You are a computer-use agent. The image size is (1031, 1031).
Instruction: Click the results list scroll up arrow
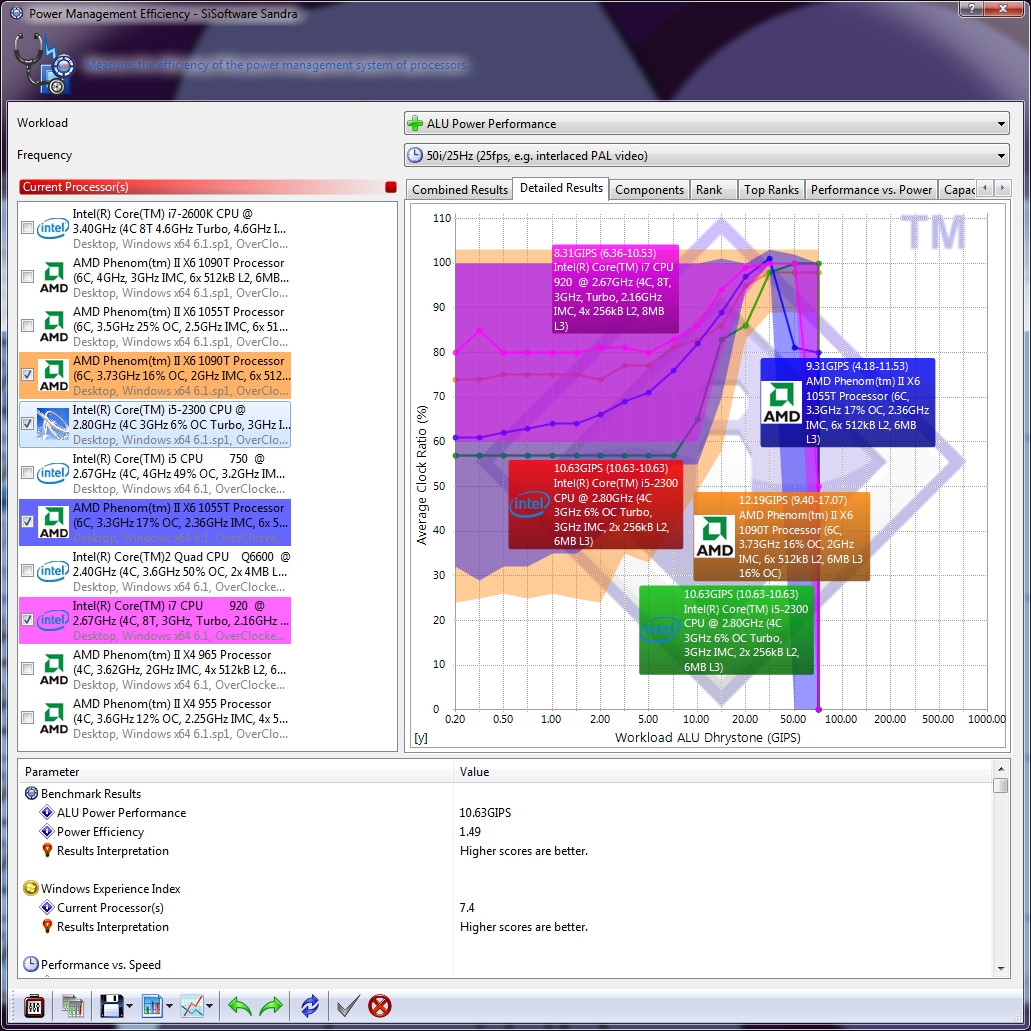pyautogui.click(x=1001, y=769)
